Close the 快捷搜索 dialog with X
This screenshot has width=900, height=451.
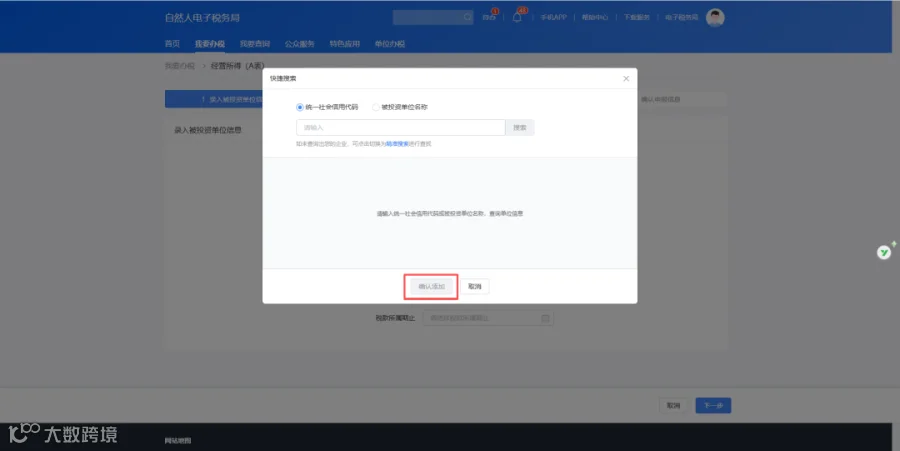626,79
